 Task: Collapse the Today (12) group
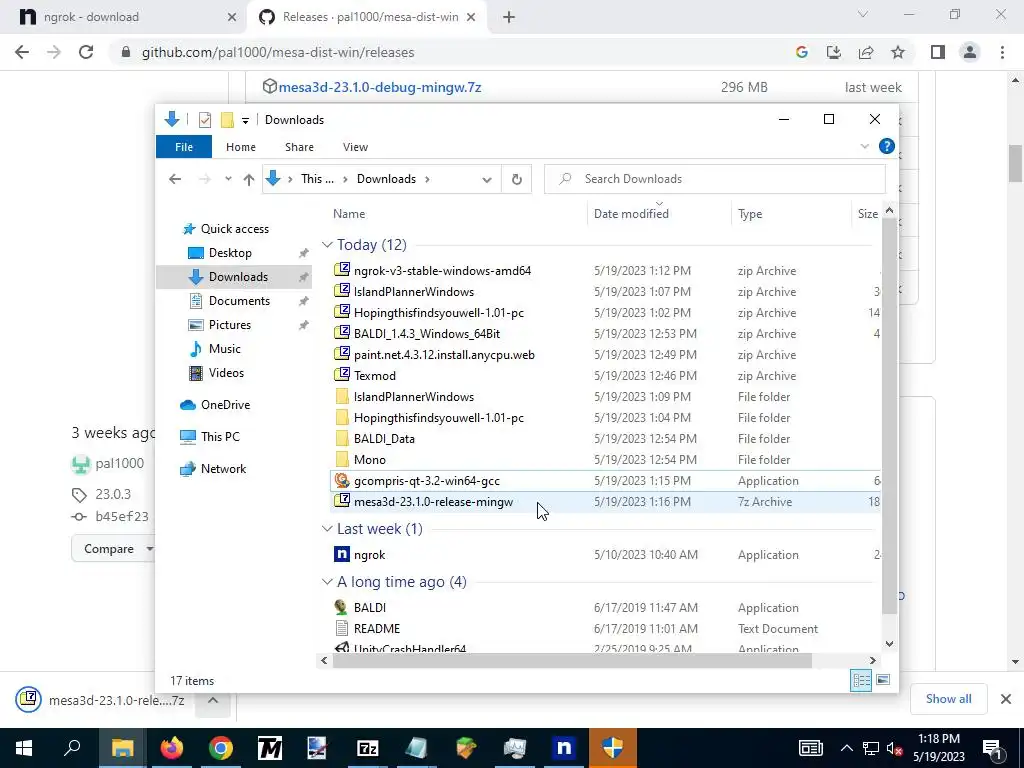(327, 245)
